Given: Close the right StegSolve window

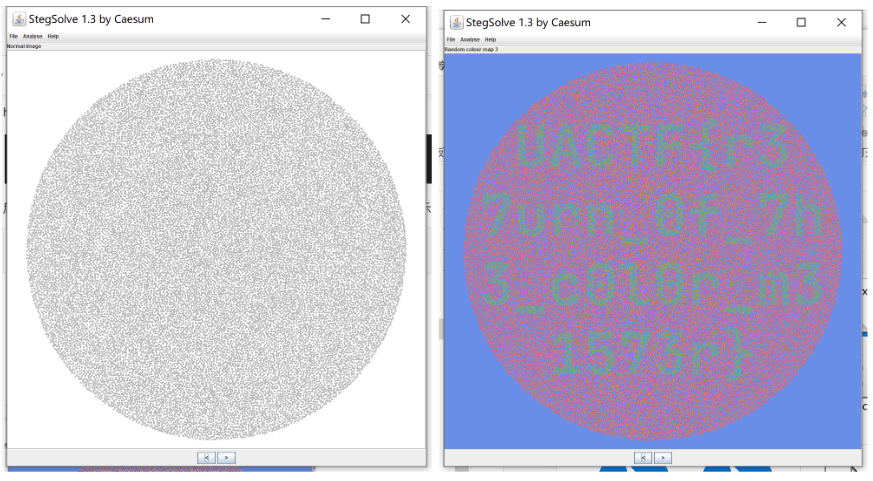Looking at the screenshot, I should [x=841, y=22].
